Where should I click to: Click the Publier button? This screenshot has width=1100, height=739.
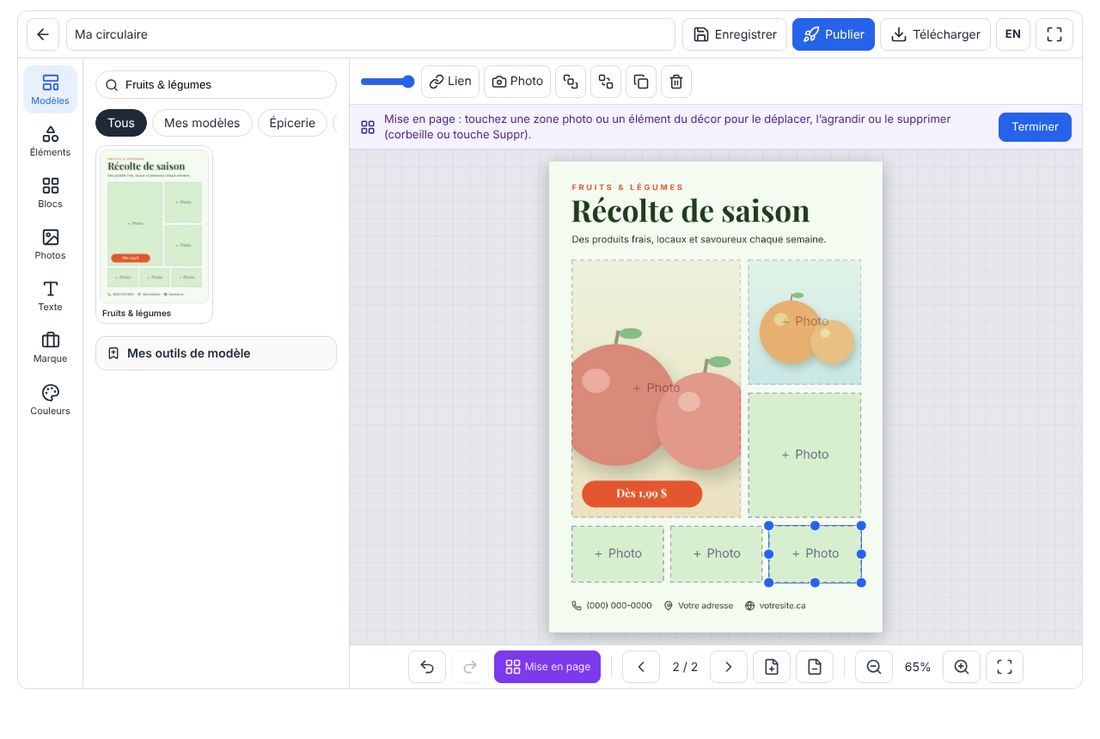(x=833, y=34)
